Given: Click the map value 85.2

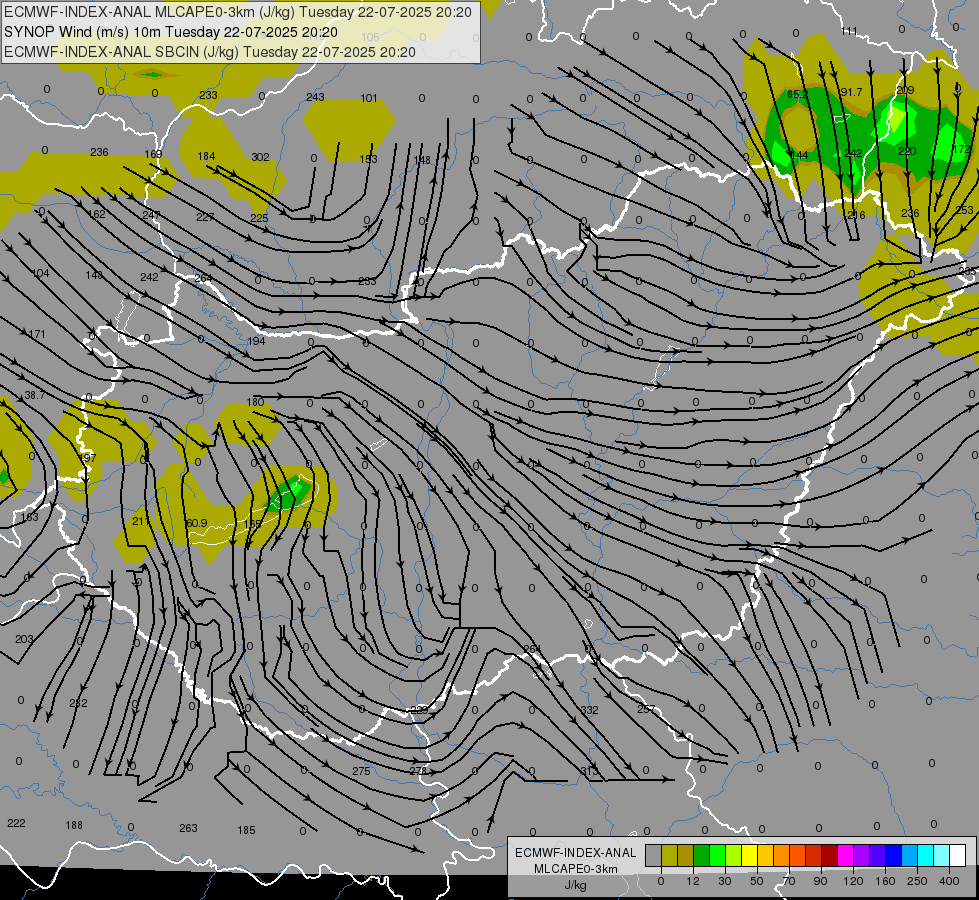Looking at the screenshot, I should (797, 94).
